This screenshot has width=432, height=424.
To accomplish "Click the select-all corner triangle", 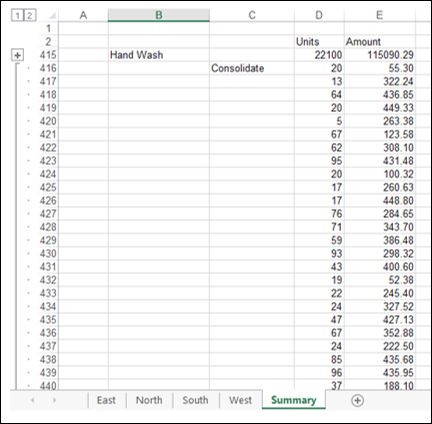I will click(x=52, y=16).
